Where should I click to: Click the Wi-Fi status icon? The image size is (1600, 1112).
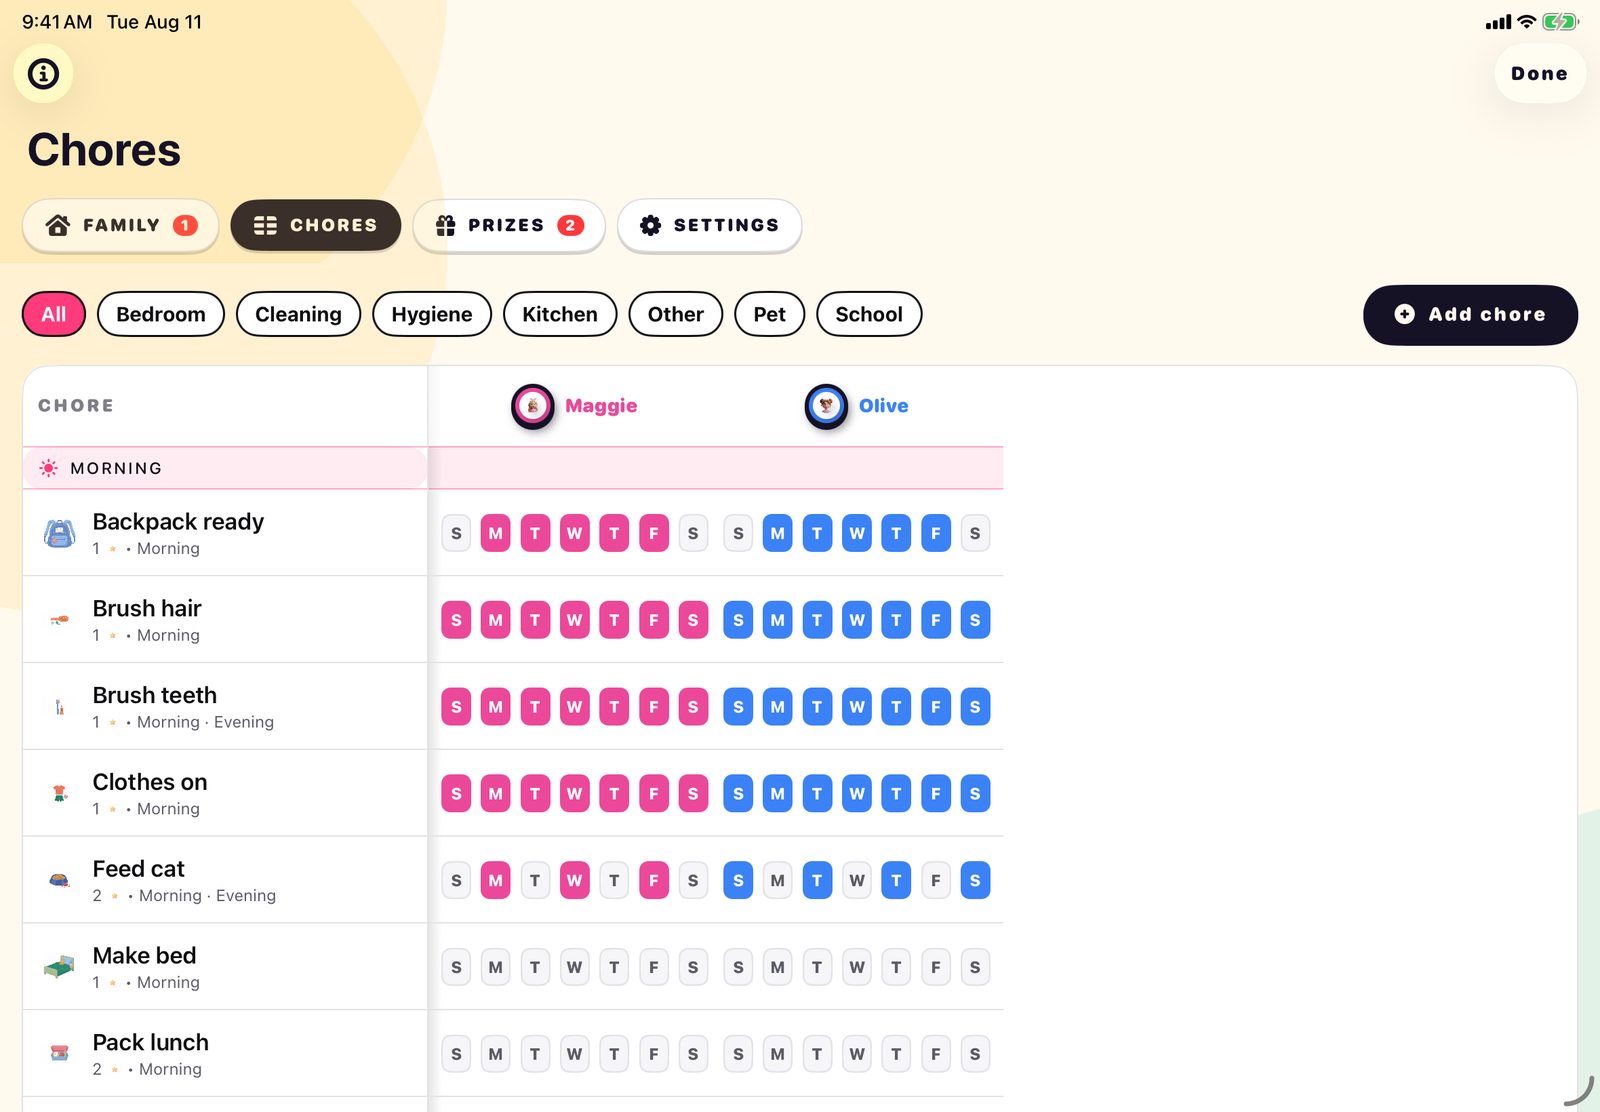(x=1526, y=22)
